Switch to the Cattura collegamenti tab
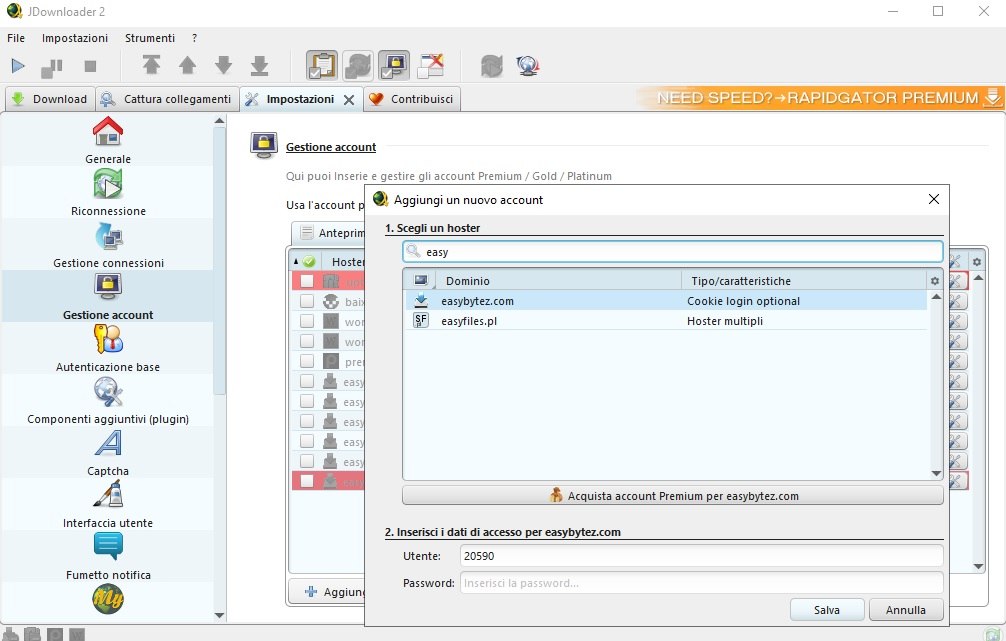This screenshot has height=641, width=1006. [x=167, y=99]
